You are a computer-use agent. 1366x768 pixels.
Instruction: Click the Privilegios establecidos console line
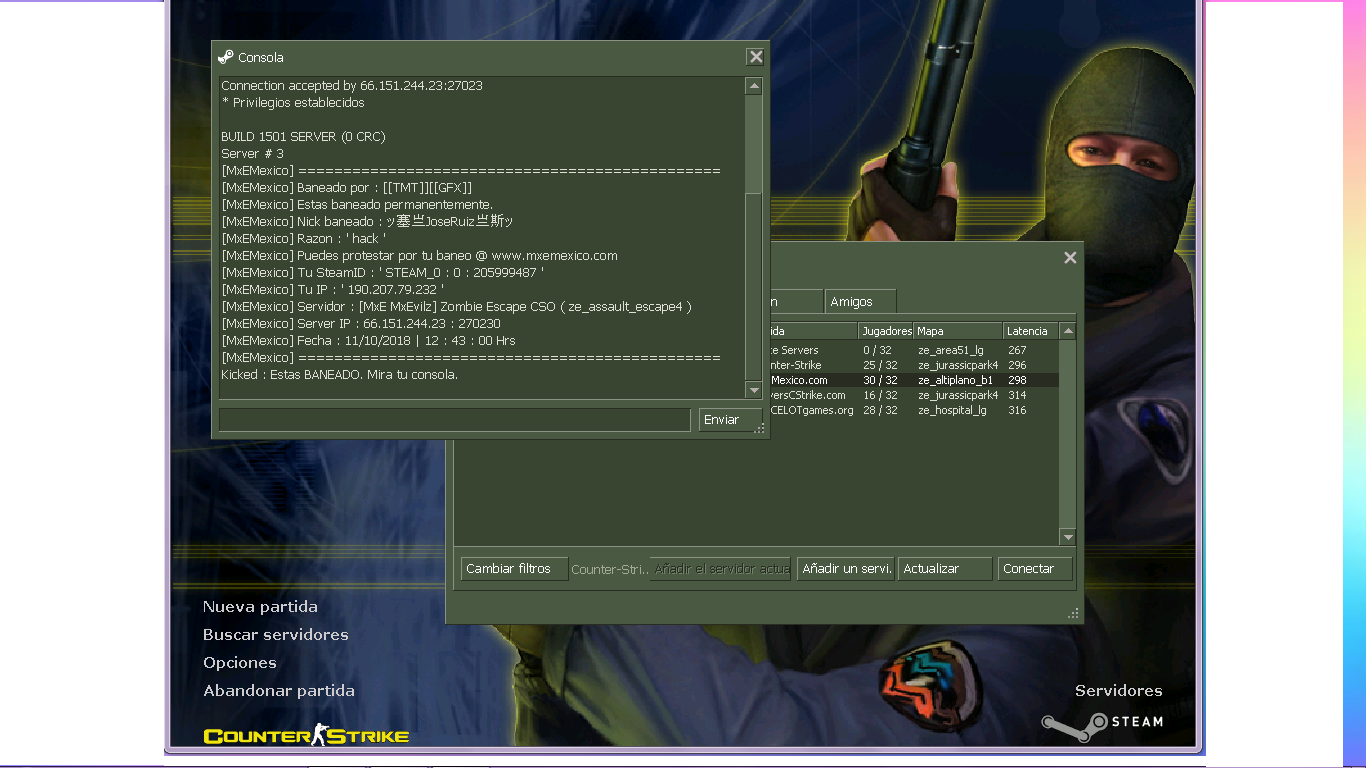(x=293, y=103)
